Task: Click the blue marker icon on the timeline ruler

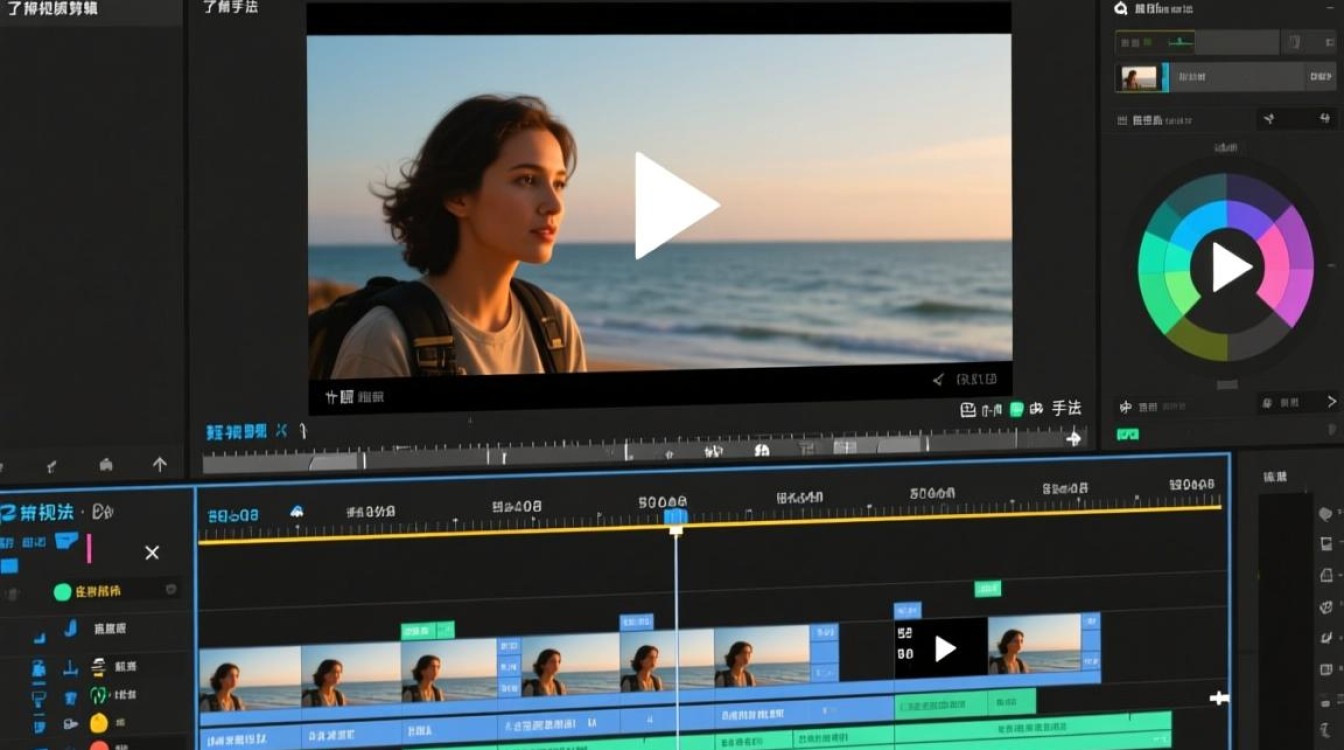Action: 296,512
